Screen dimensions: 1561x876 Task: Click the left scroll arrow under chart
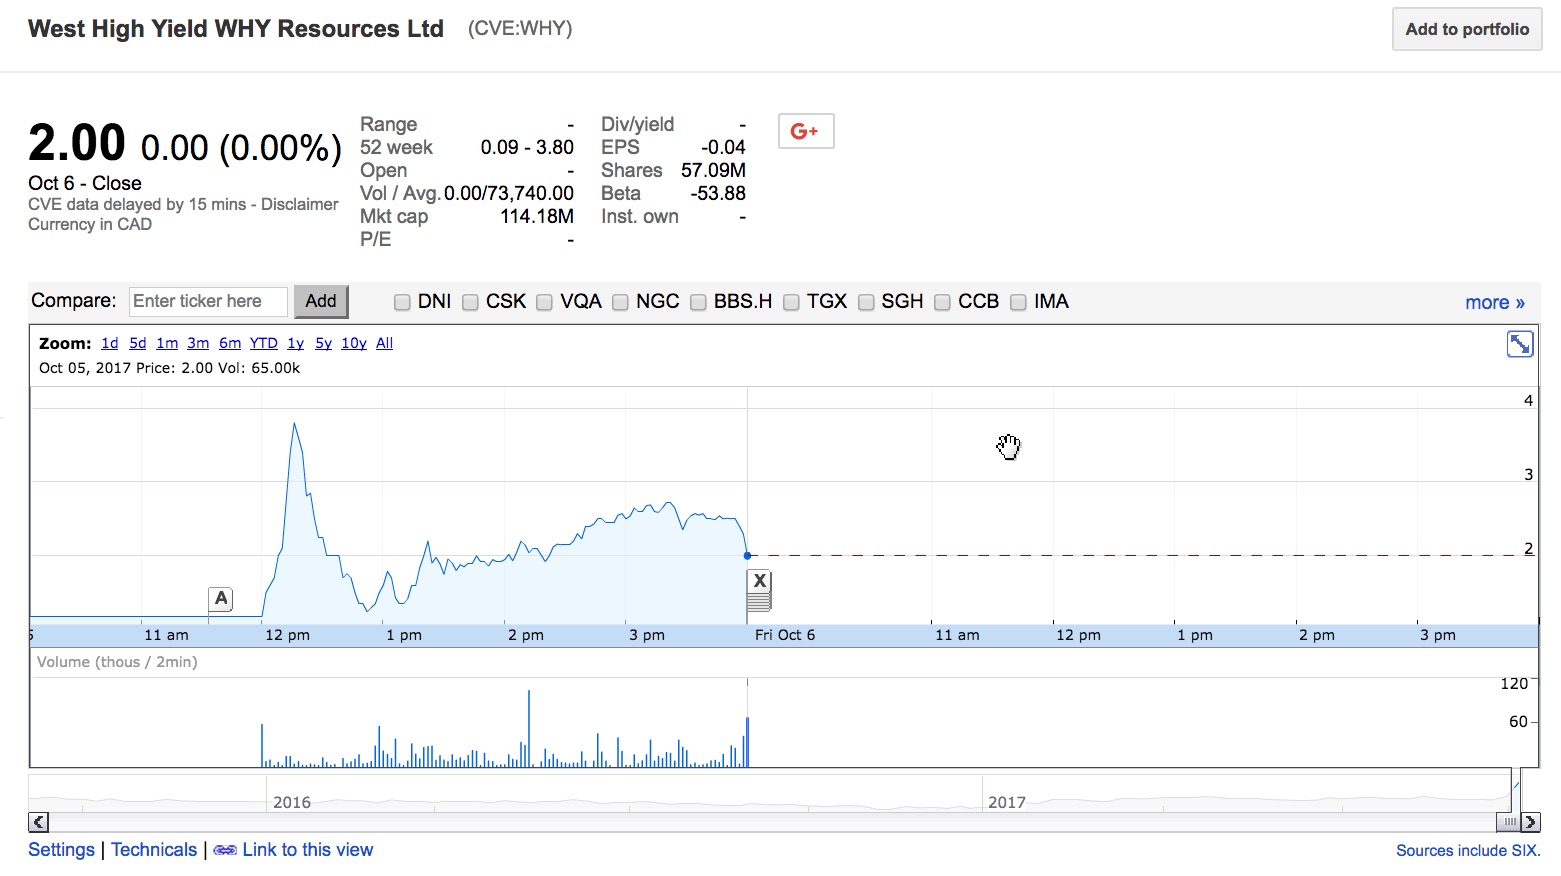point(38,822)
